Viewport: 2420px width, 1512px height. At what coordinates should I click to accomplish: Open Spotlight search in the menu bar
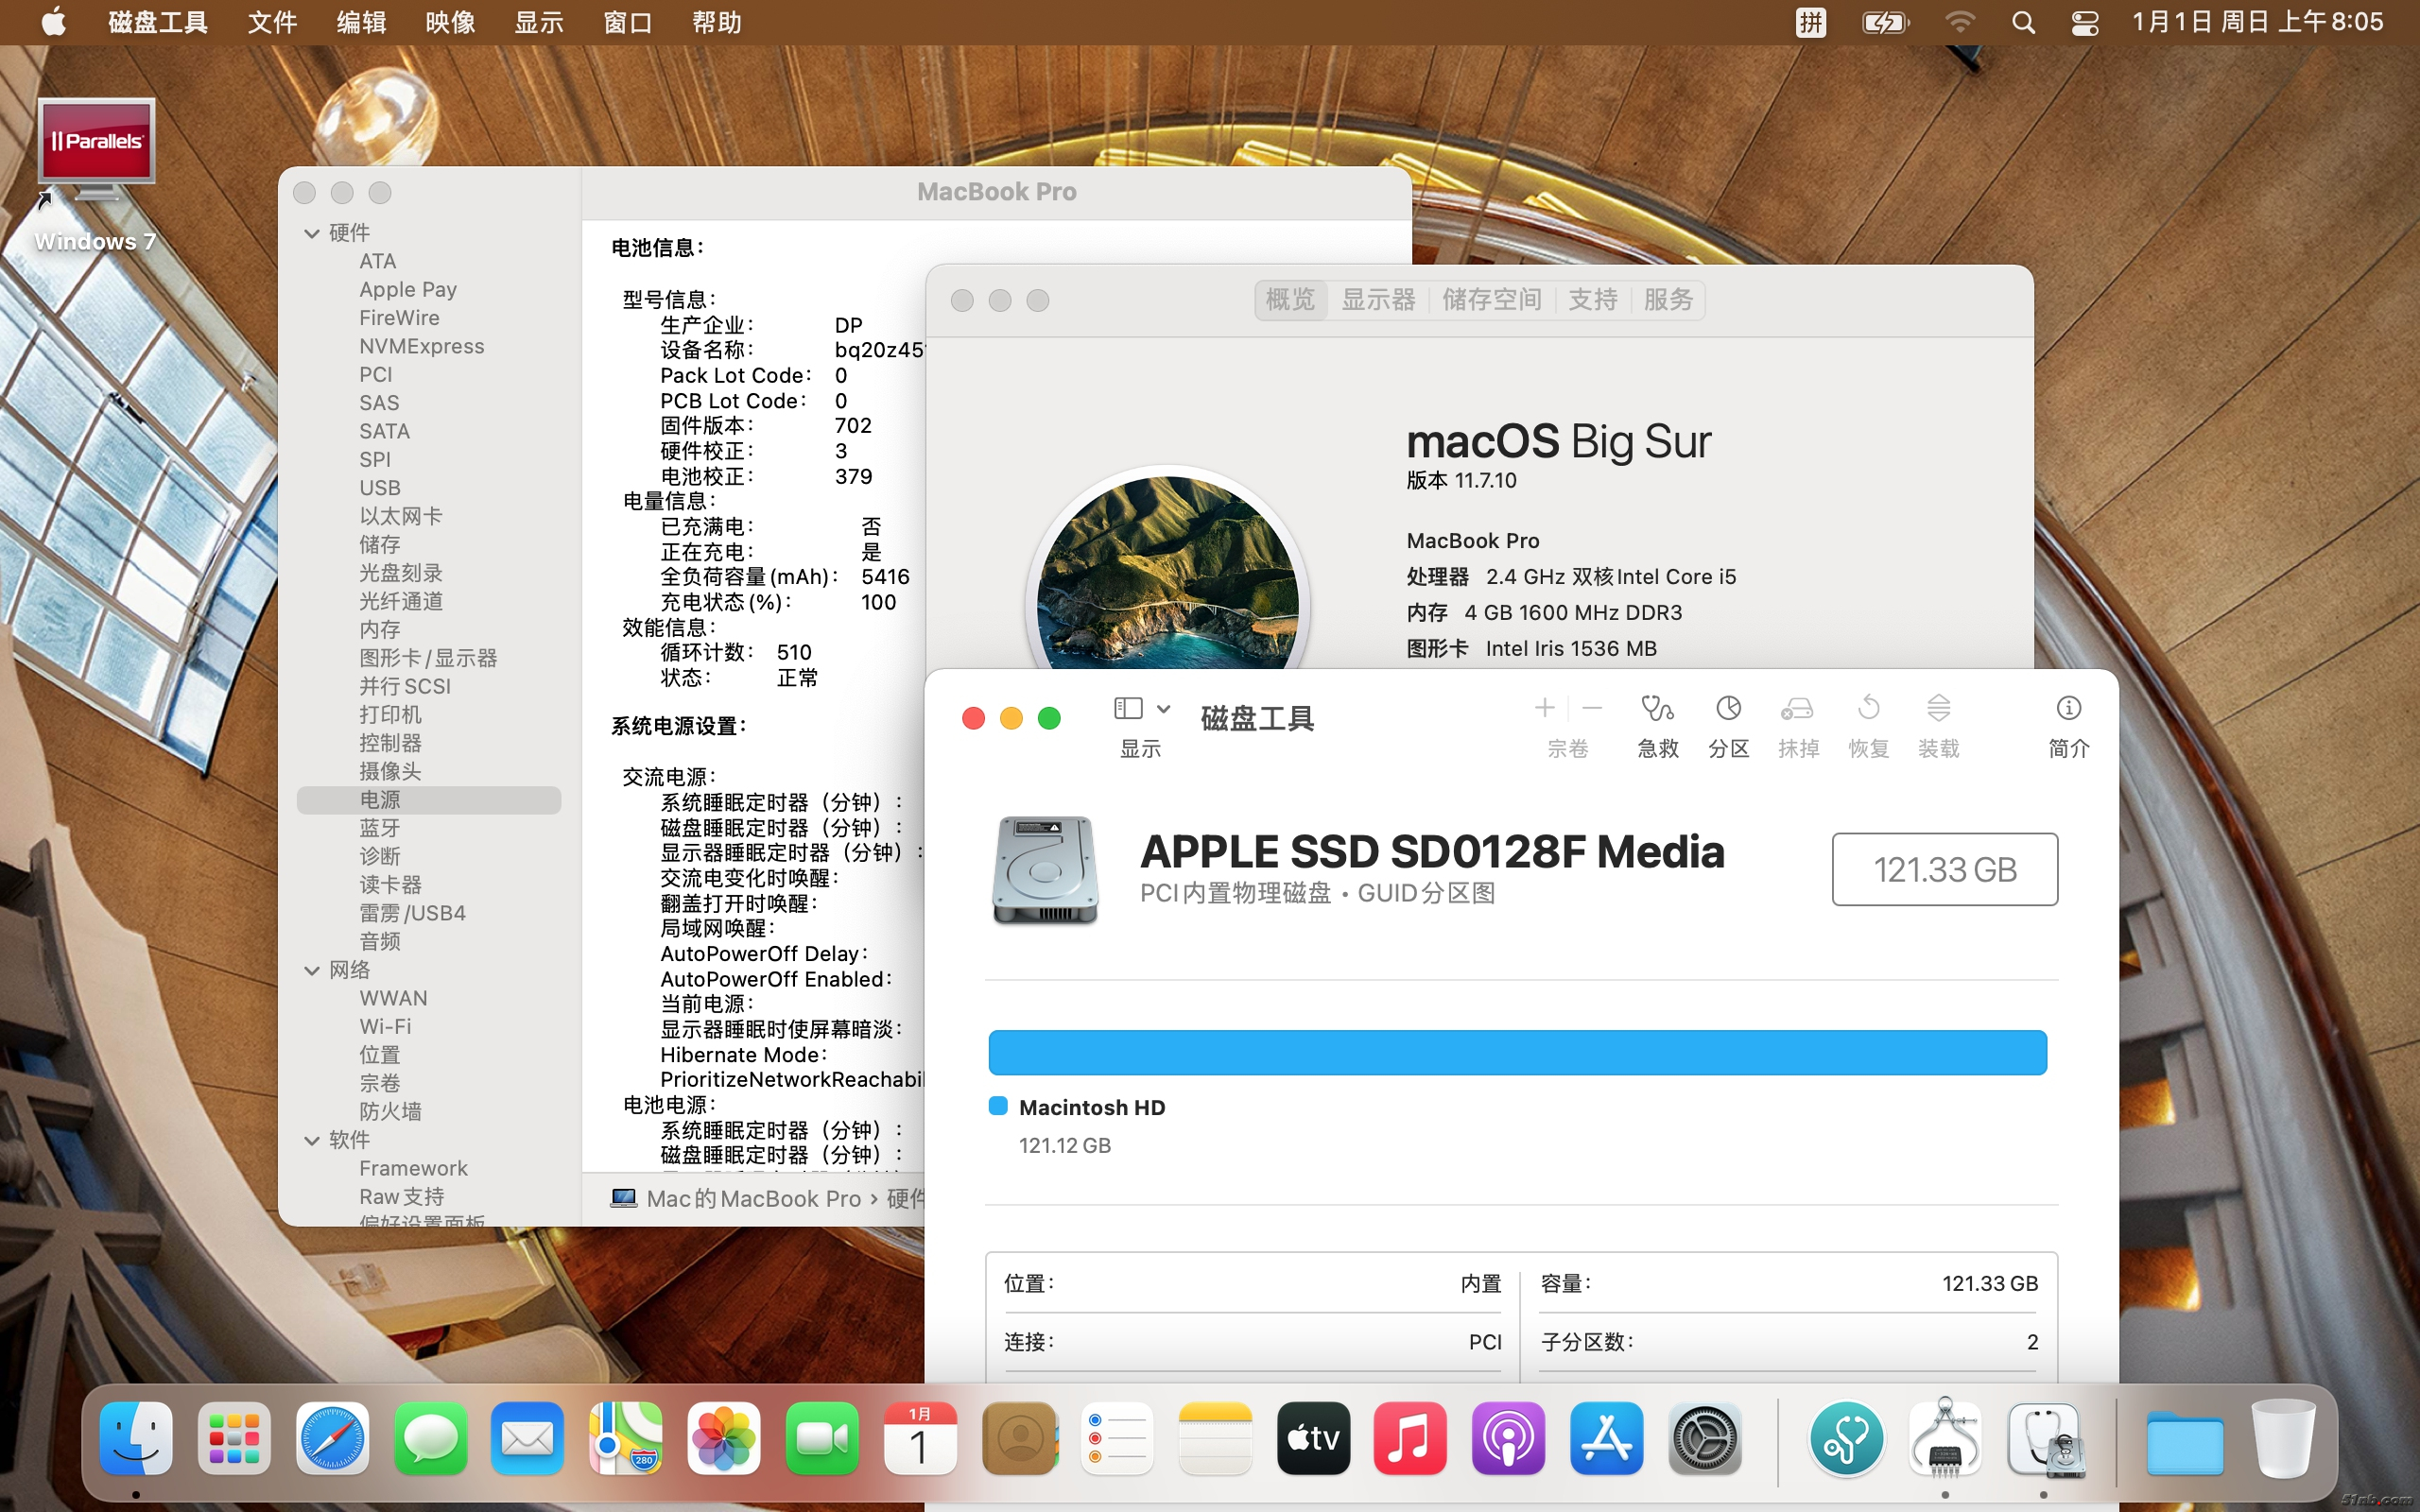tap(2023, 22)
